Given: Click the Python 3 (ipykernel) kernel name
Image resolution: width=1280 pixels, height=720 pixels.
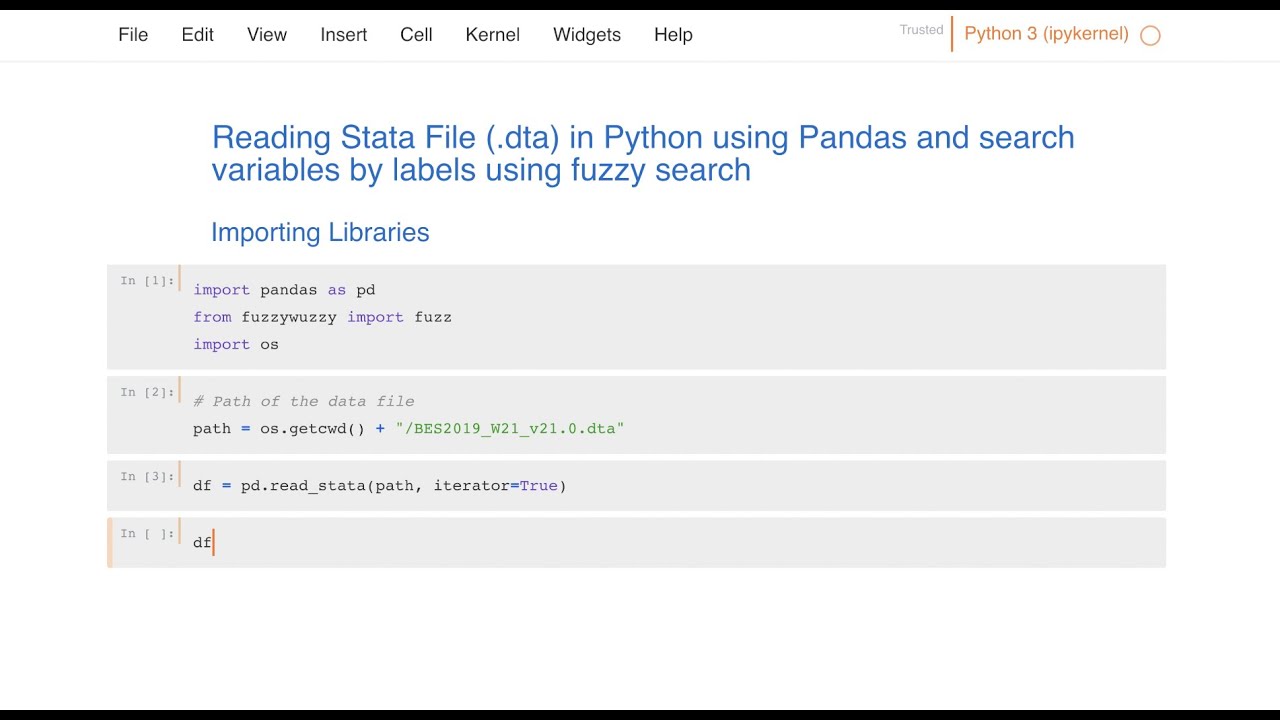Looking at the screenshot, I should pyautogui.click(x=1046, y=34).
